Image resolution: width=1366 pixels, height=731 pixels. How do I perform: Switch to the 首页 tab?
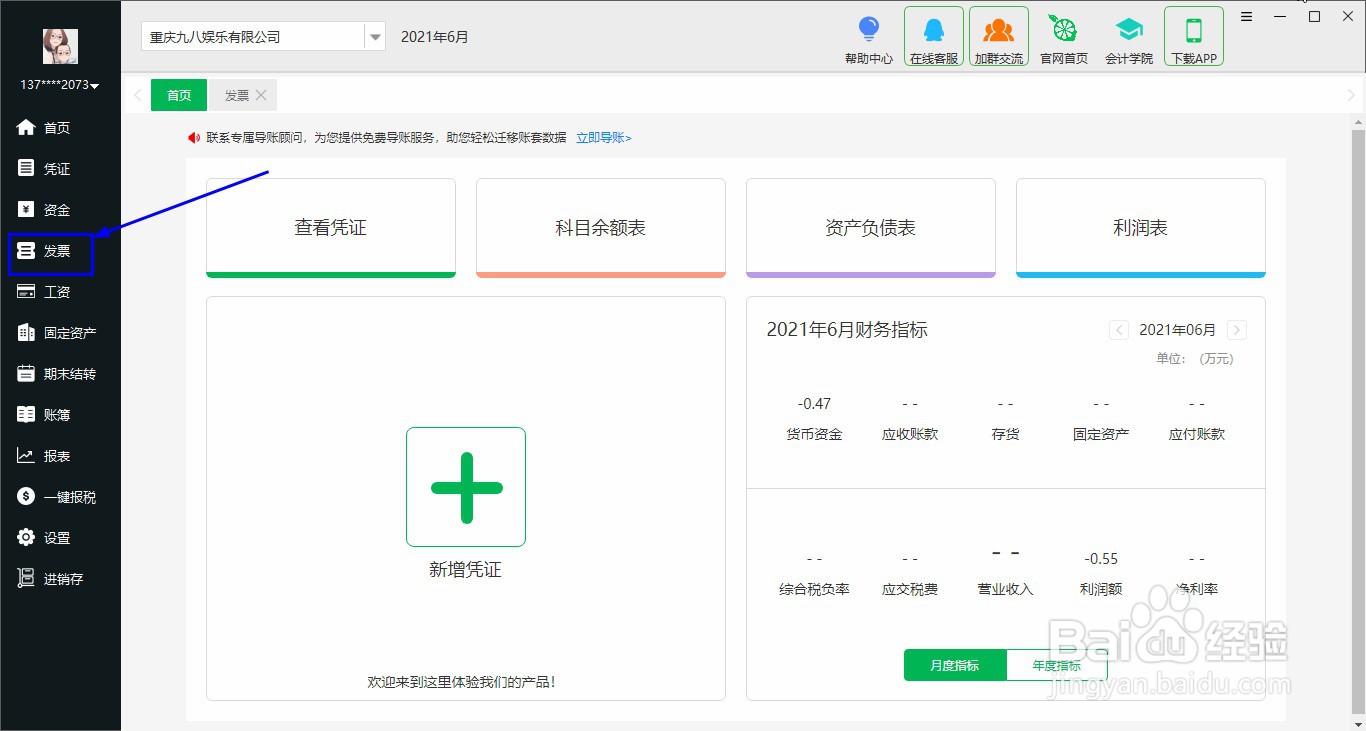(178, 95)
